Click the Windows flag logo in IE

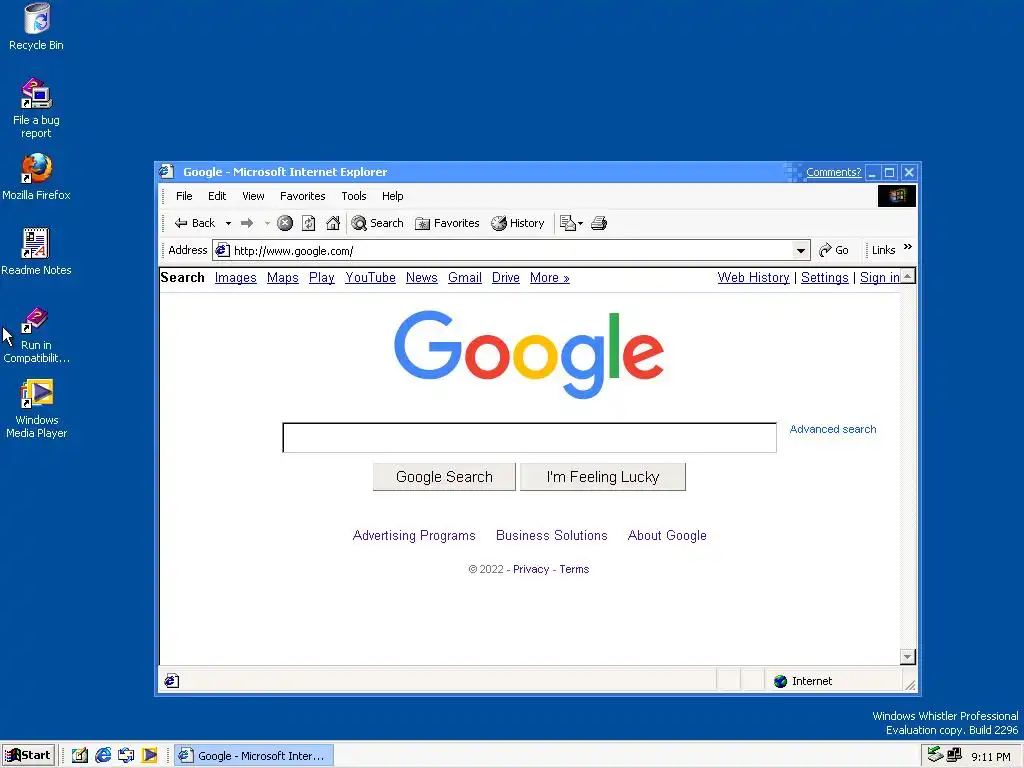coord(897,196)
